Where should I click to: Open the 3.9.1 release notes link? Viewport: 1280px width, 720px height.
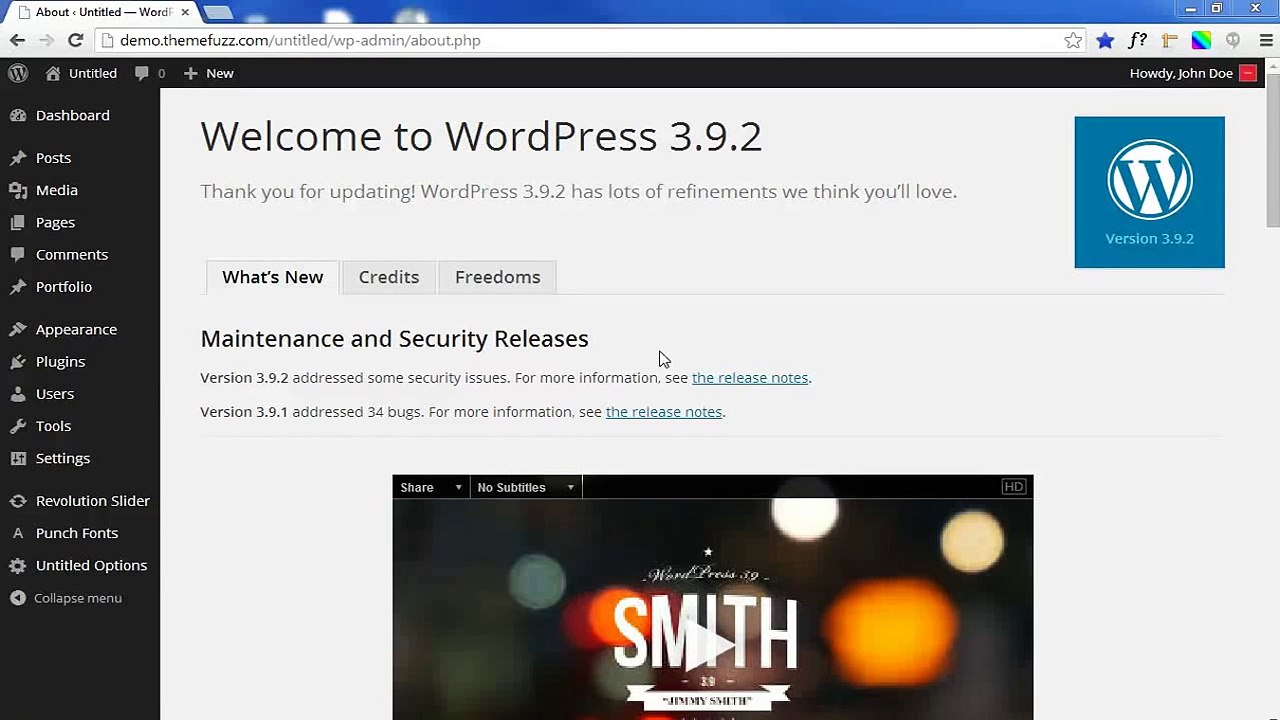[x=664, y=412]
